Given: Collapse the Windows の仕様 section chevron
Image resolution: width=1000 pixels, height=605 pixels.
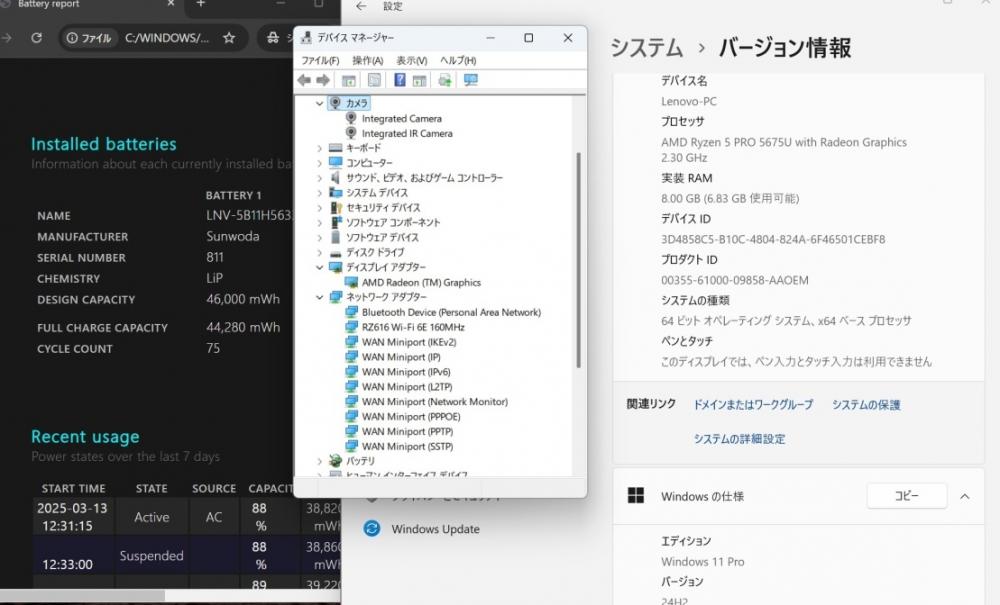Looking at the screenshot, I should point(965,496).
